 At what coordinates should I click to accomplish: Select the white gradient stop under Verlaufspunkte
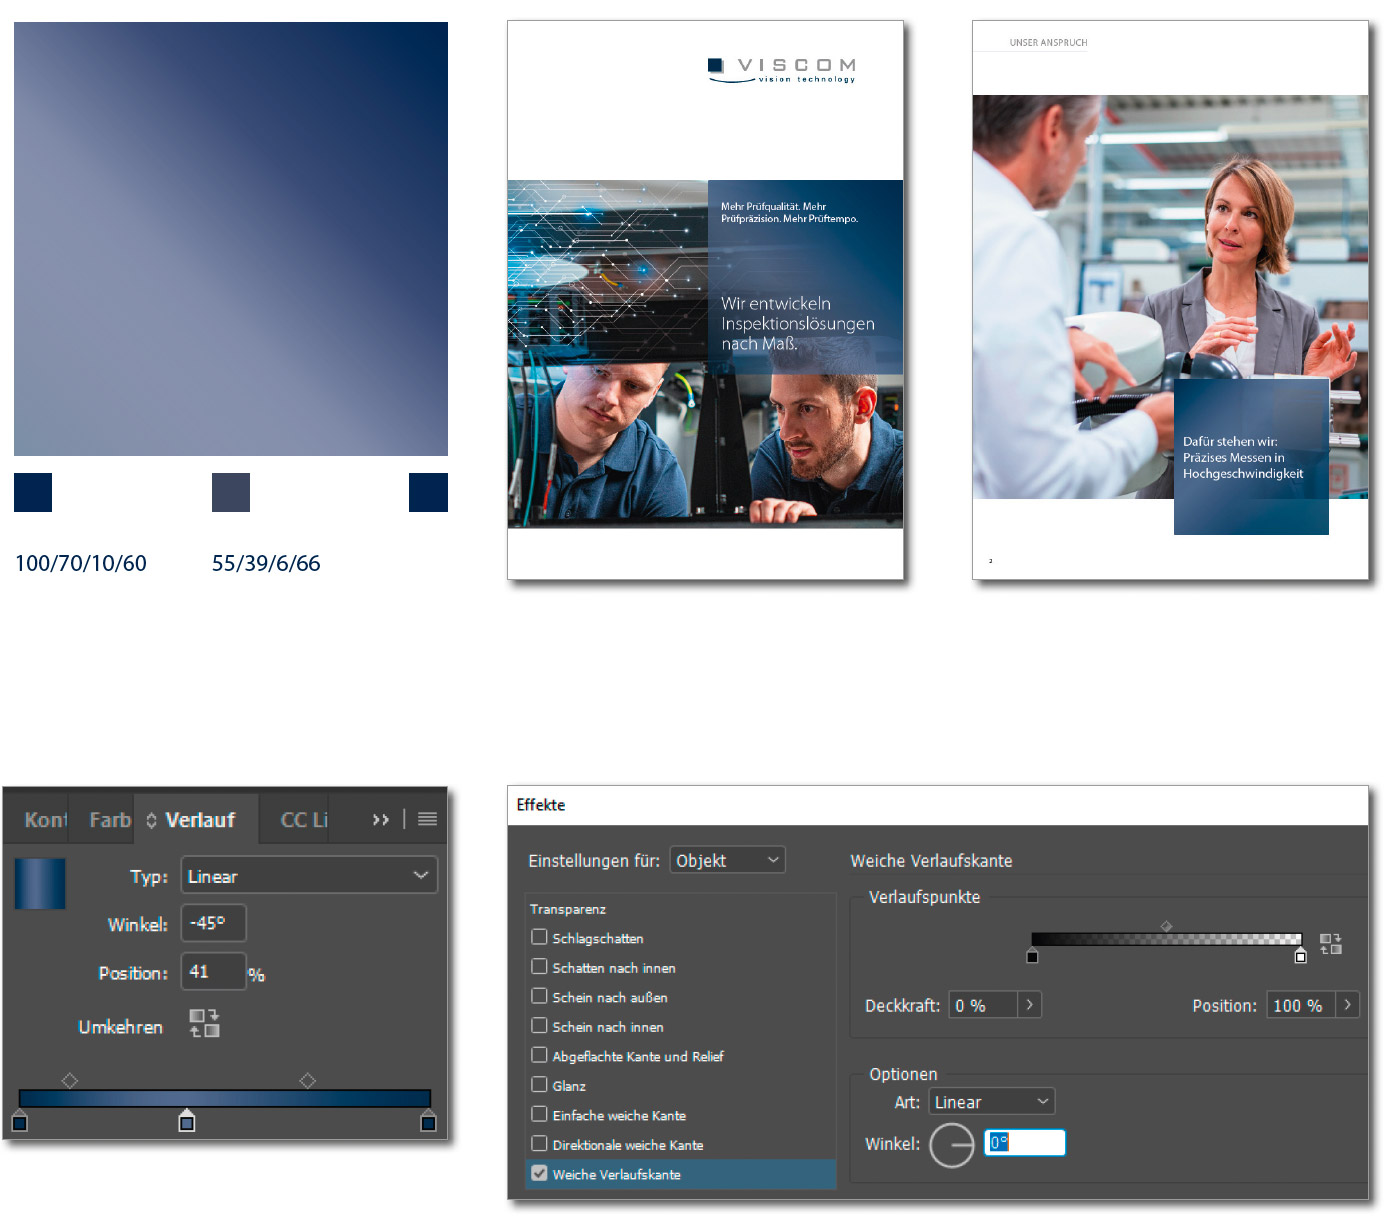(1300, 957)
